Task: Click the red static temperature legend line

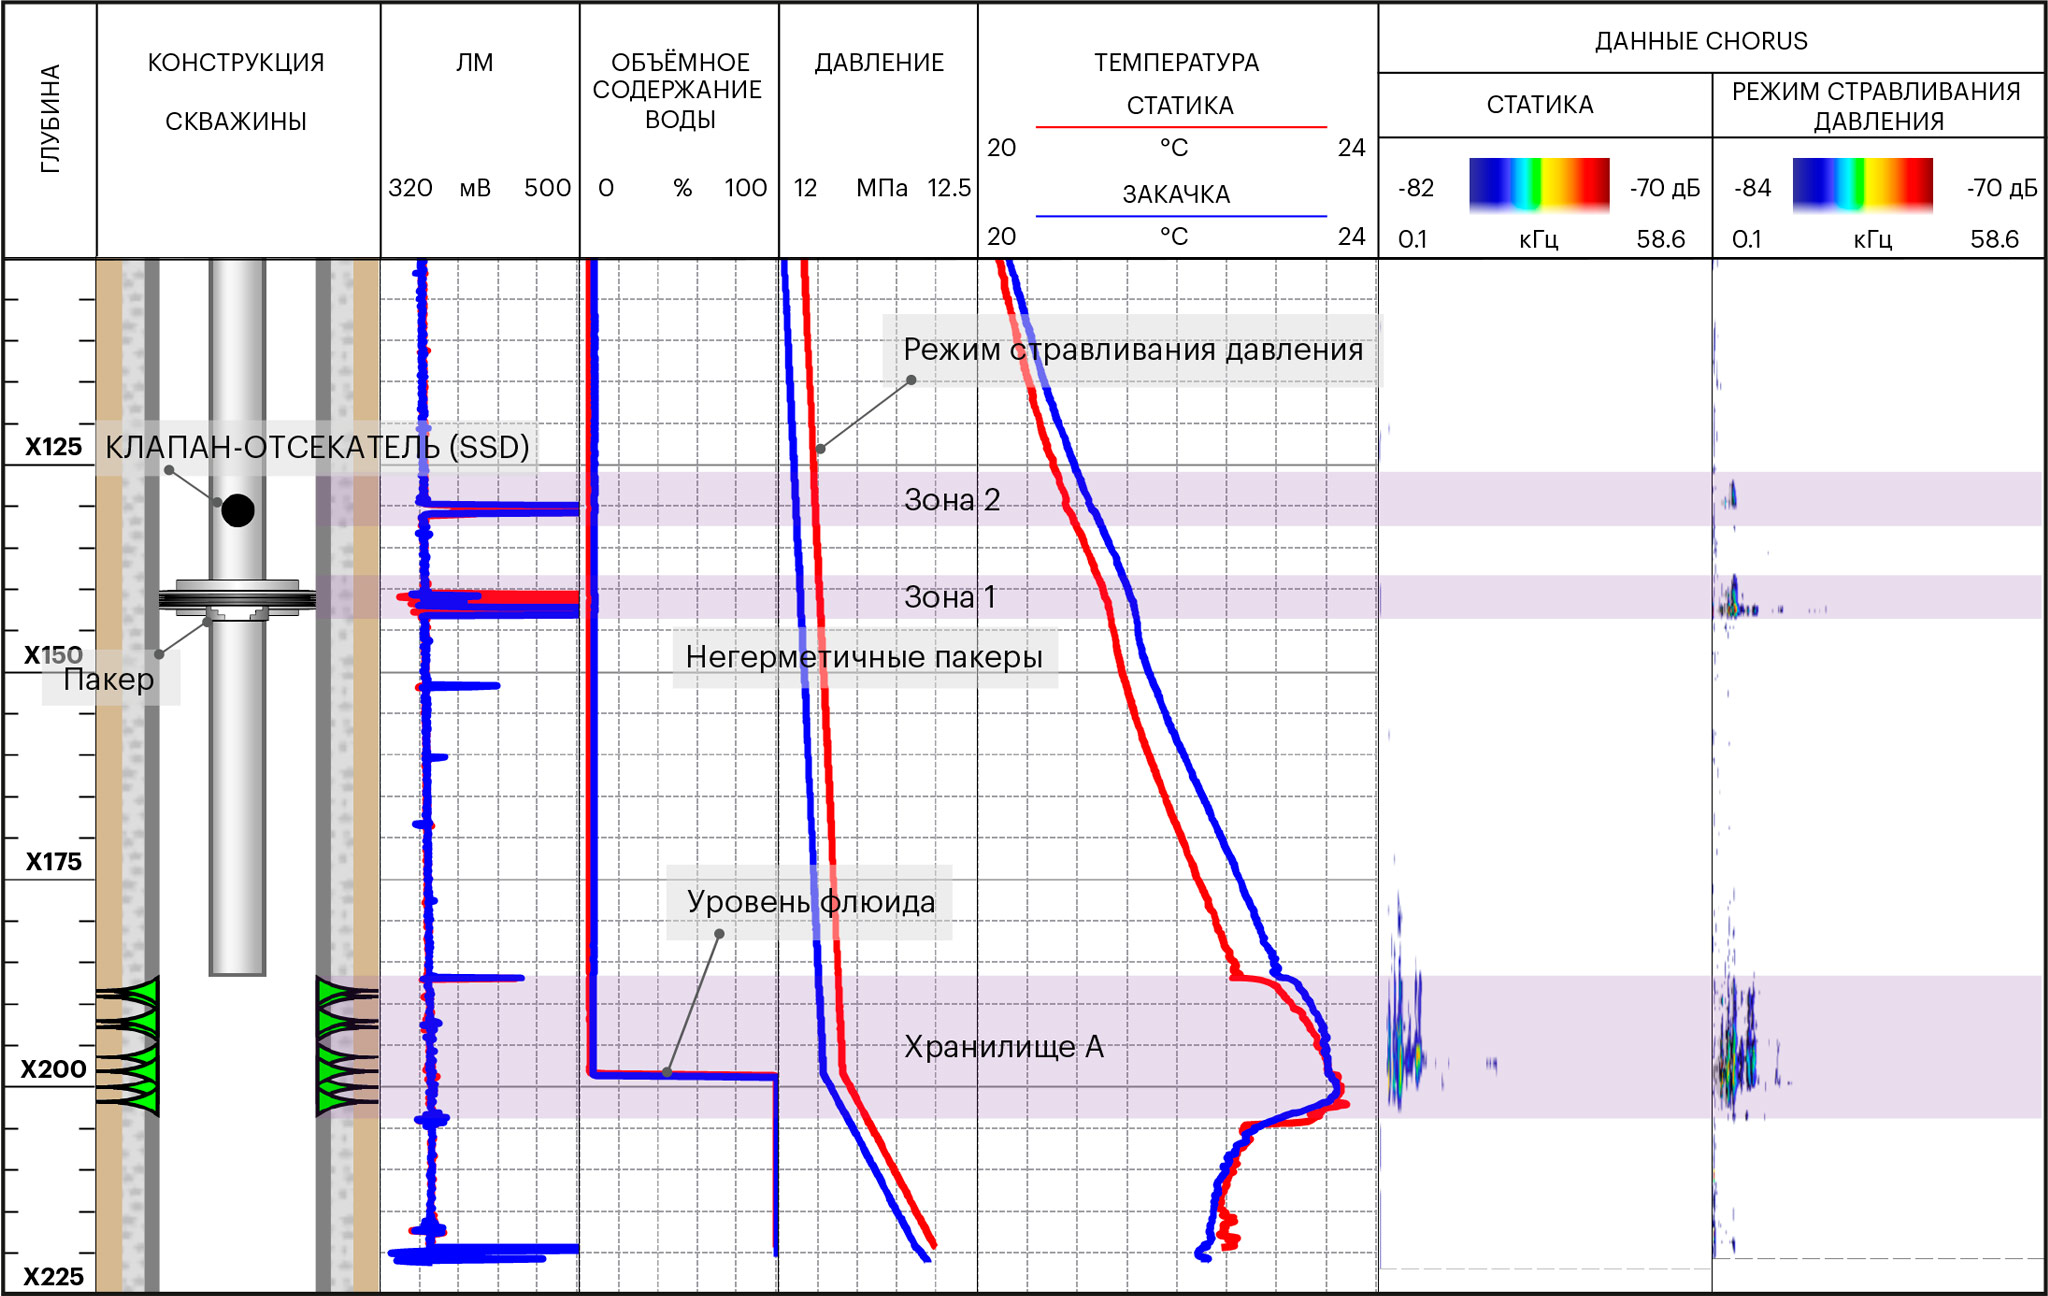Action: point(1180,127)
